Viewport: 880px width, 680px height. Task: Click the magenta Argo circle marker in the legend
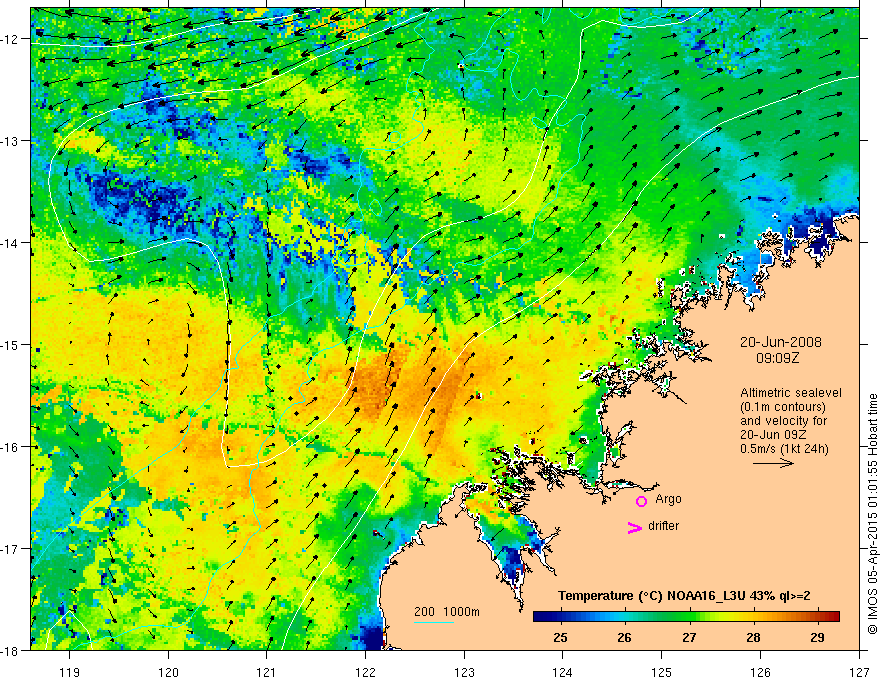click(x=641, y=501)
